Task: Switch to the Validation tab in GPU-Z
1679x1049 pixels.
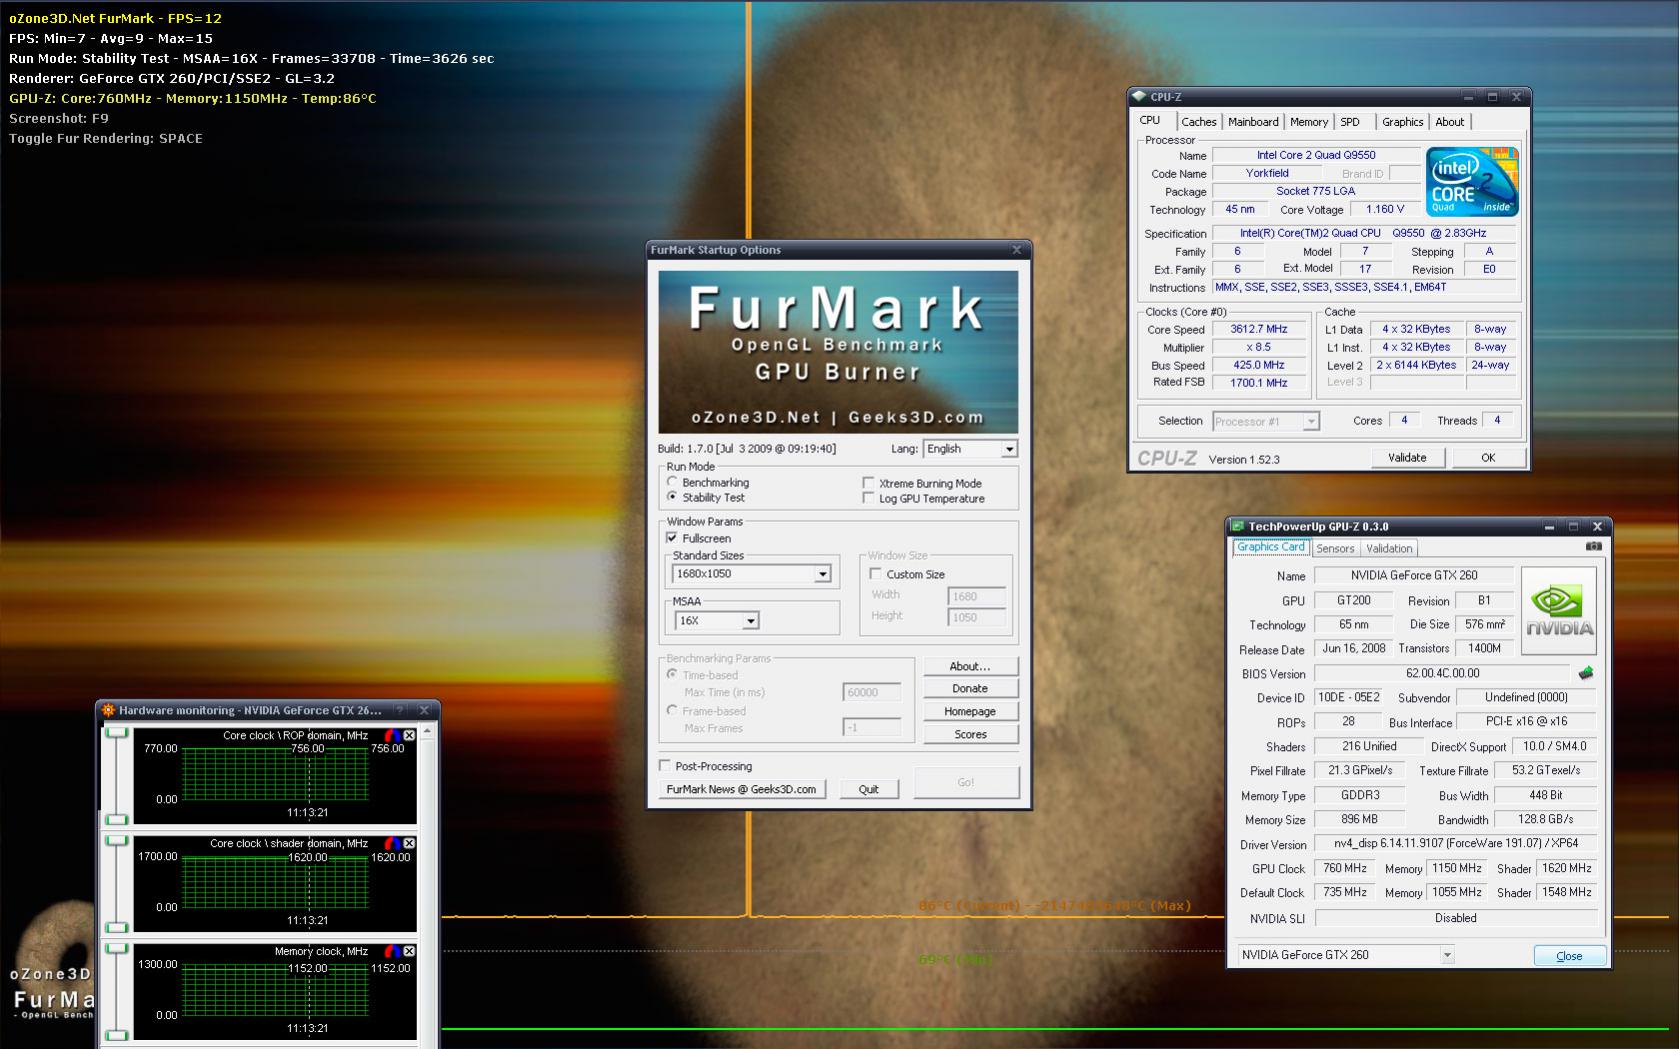Action: pos(1389,548)
